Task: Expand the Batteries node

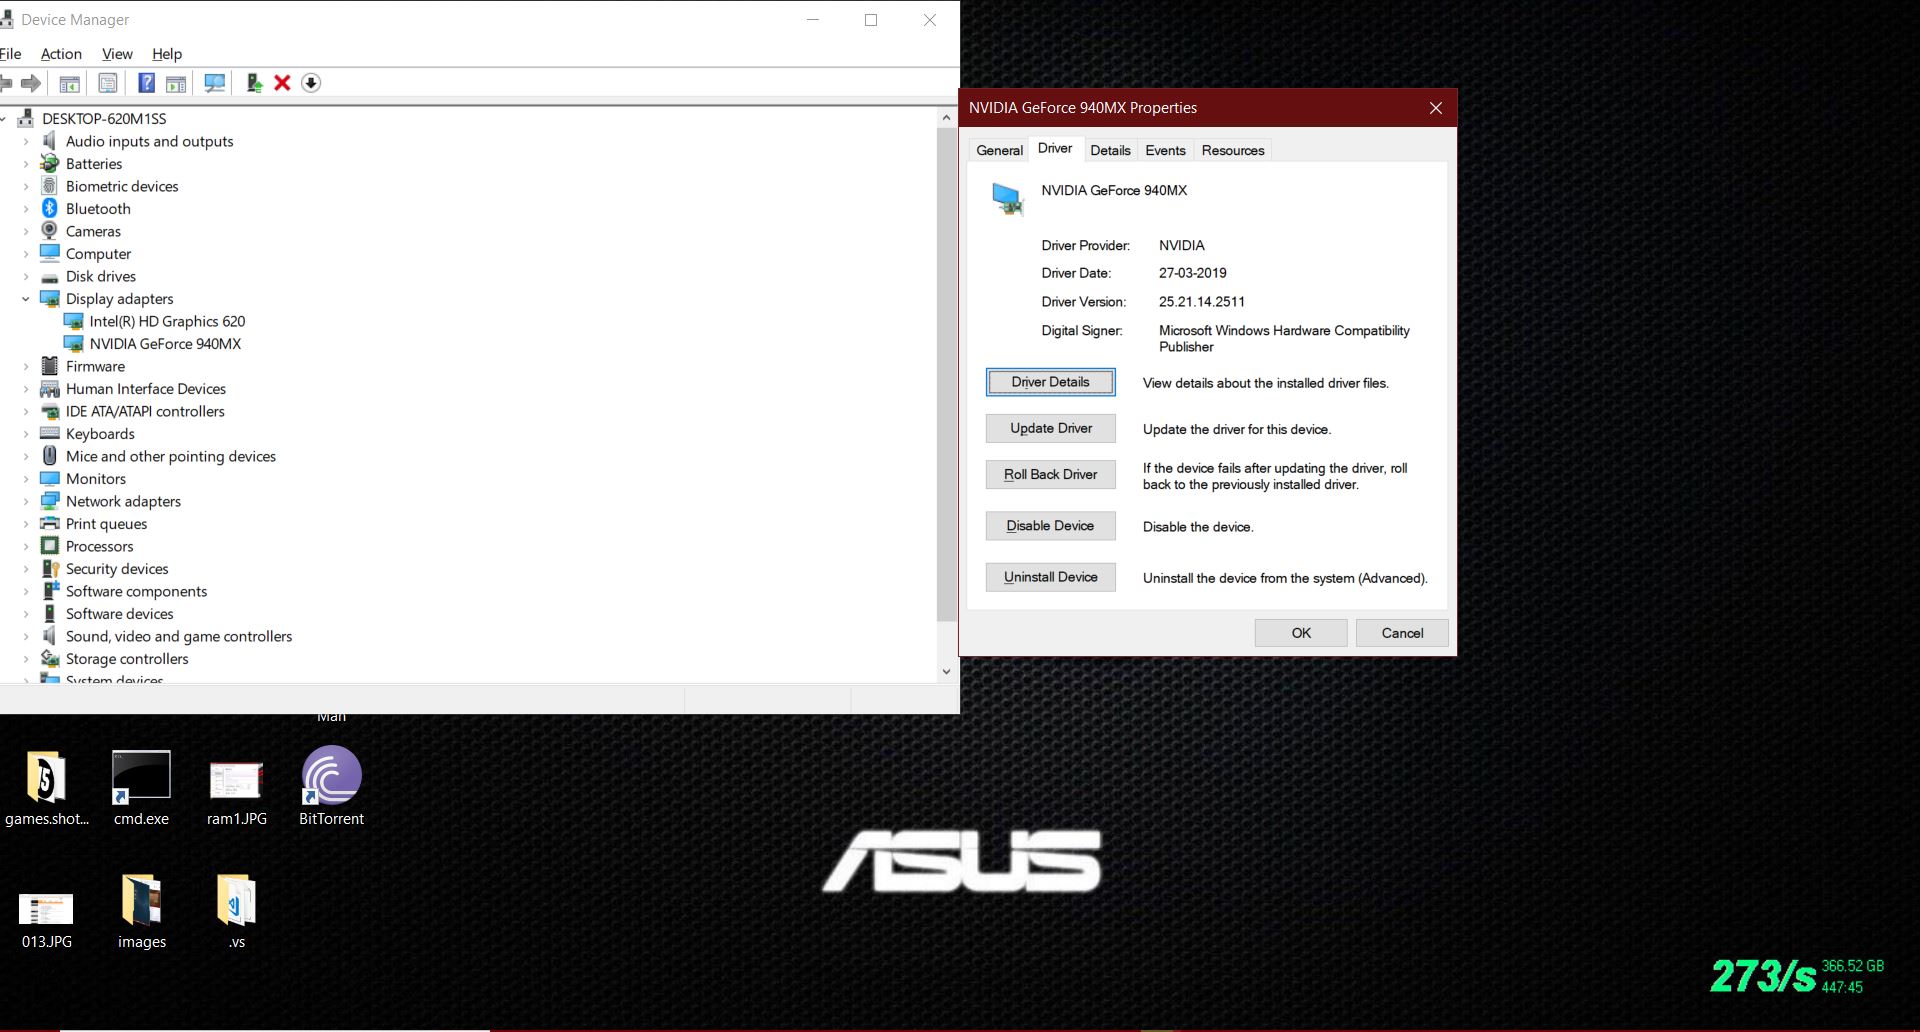Action: point(26,164)
